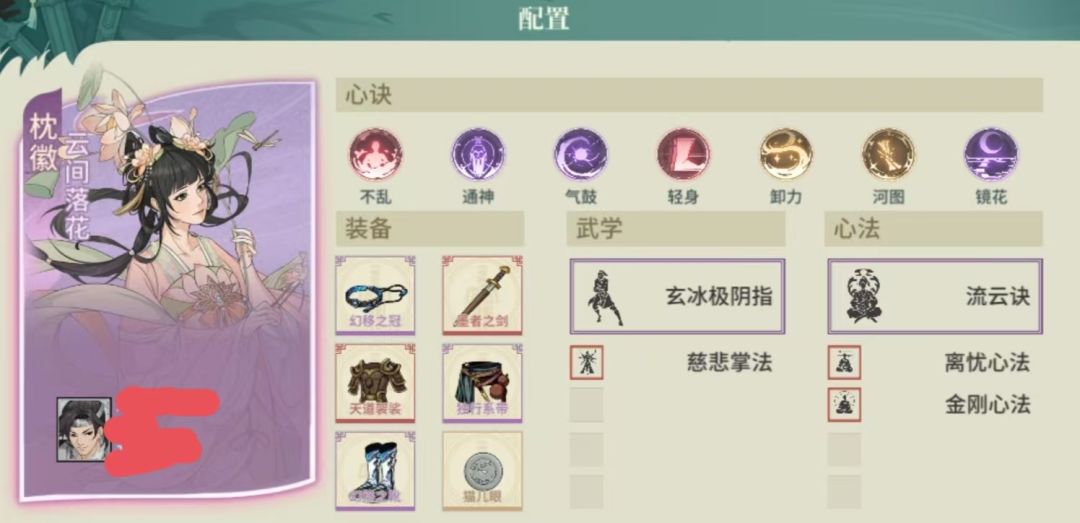Choose the 镜花 crescent moon icon
This screenshot has height=523, width=1080.
point(991,154)
